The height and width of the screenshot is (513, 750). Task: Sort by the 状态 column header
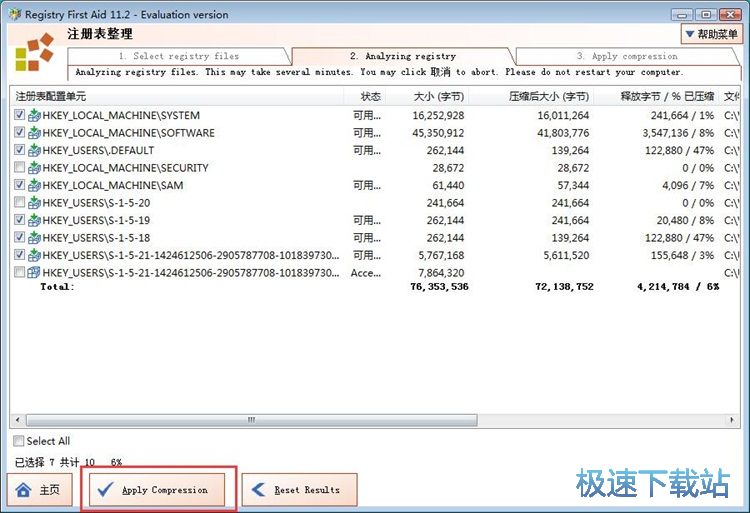[365, 97]
